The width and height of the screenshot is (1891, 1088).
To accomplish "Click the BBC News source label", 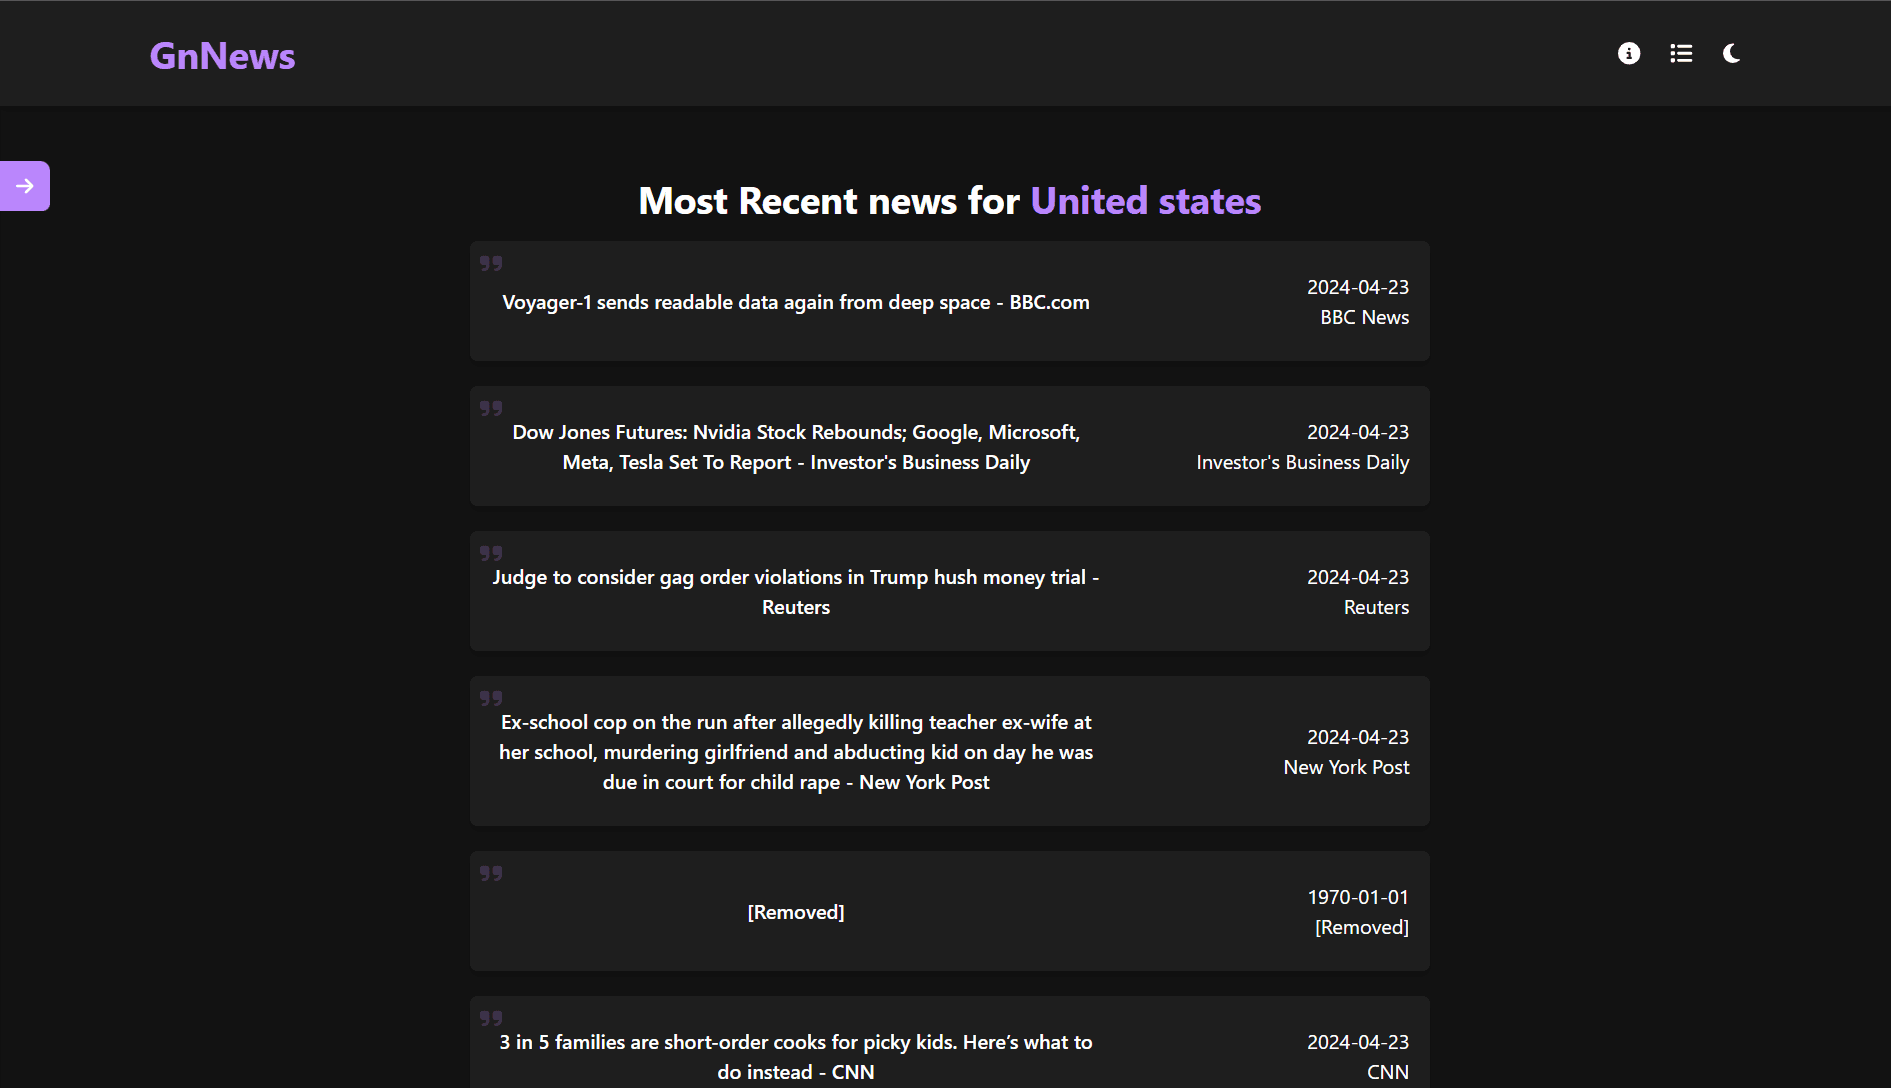I will [x=1364, y=317].
